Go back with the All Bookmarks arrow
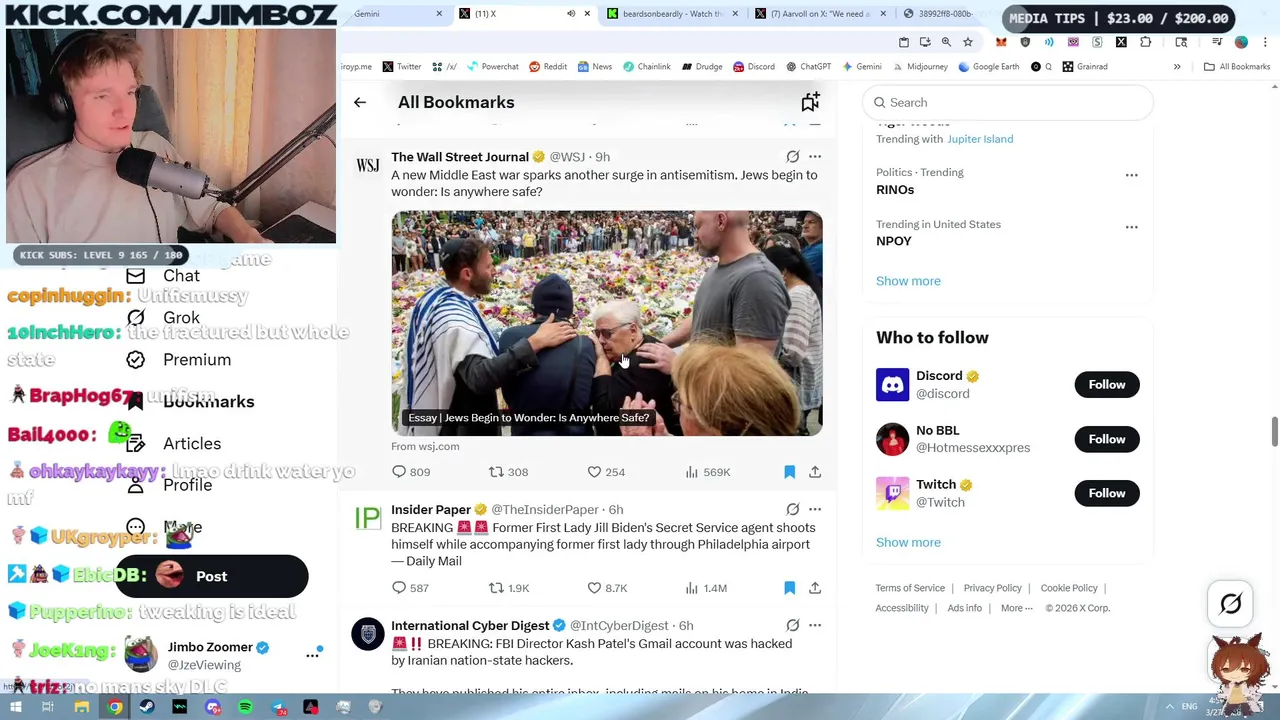This screenshot has height=720, width=1280. click(x=360, y=102)
